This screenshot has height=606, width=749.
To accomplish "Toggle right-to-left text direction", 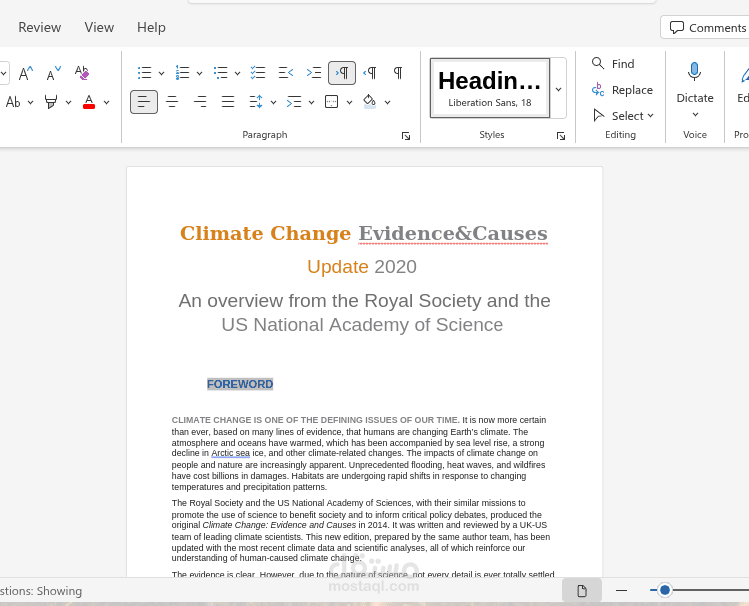I will pos(370,73).
